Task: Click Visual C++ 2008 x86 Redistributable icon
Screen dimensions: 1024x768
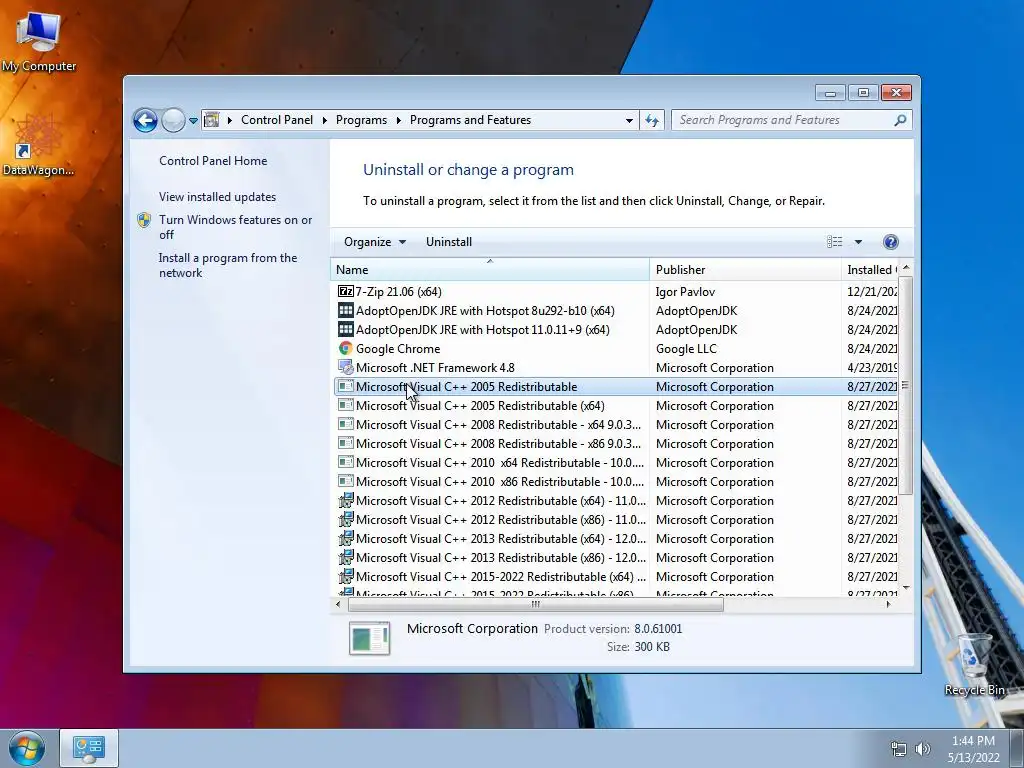Action: [345, 443]
